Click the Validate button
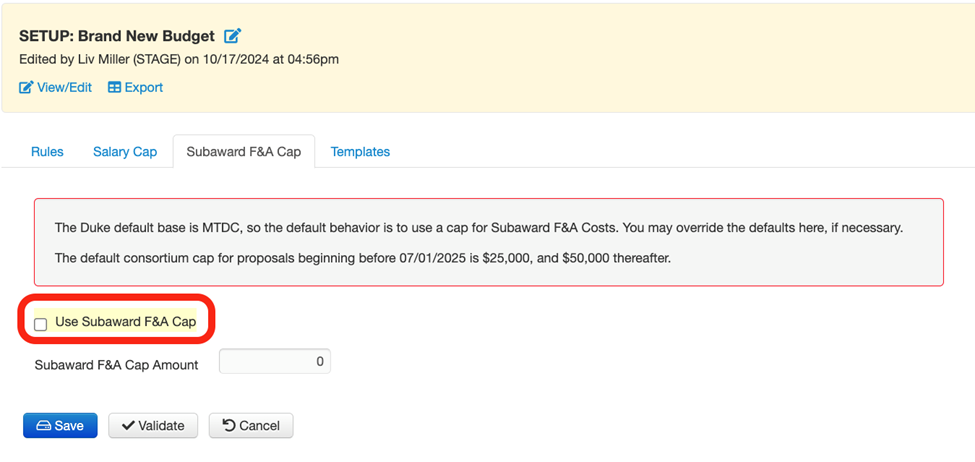The width and height of the screenshot is (975, 462). coord(153,426)
